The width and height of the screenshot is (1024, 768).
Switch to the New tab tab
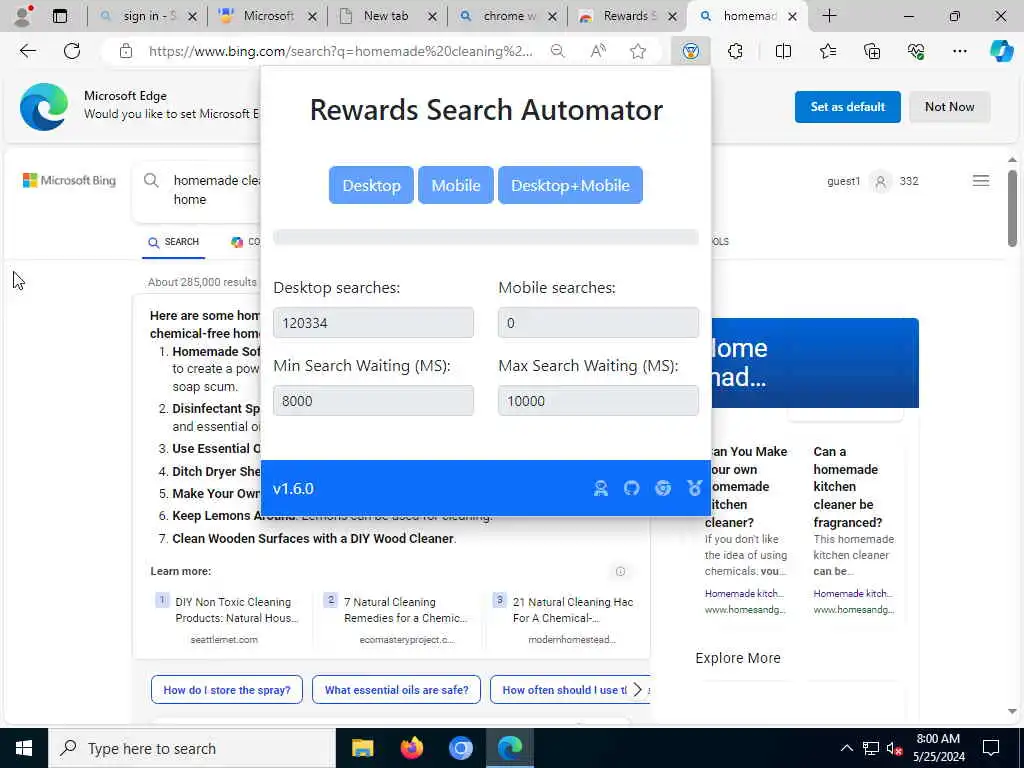pos(388,16)
